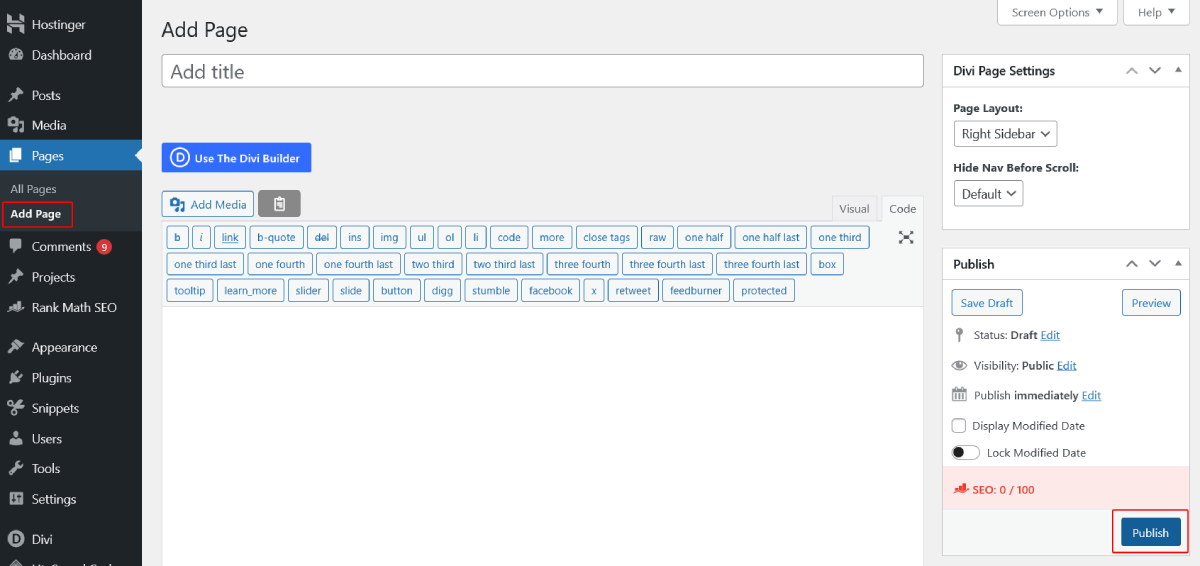Open the Hide Nav Before Scroll dropdown
Screen dimensions: 1200x566
[x=988, y=194]
